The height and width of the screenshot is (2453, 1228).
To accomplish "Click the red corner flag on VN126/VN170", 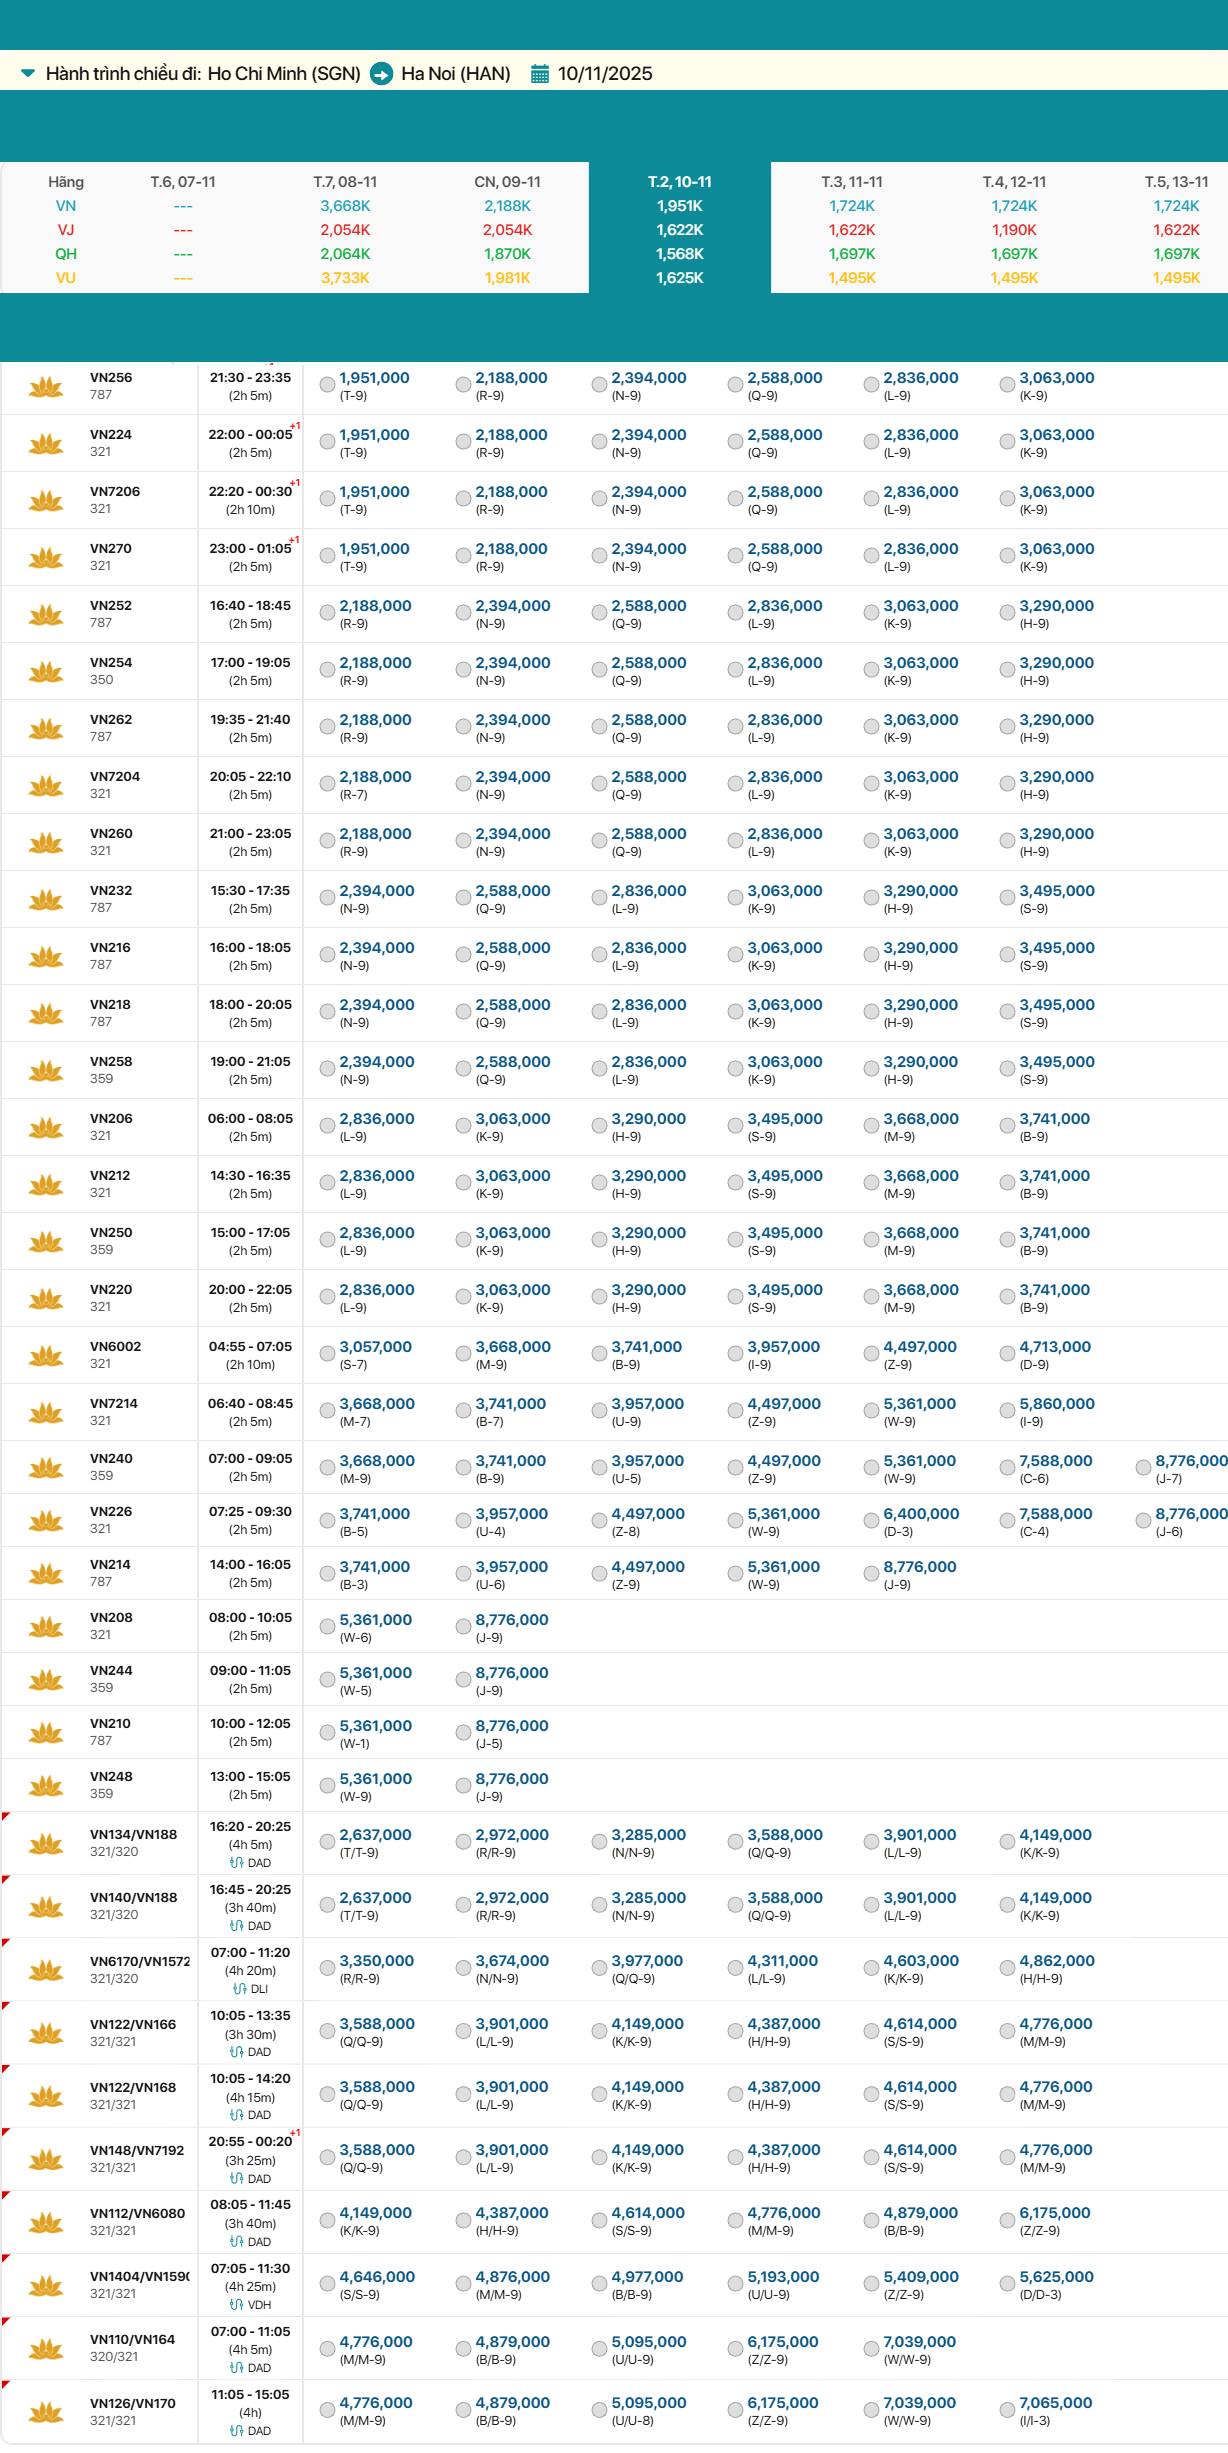I will pyautogui.click(x=5, y=2385).
